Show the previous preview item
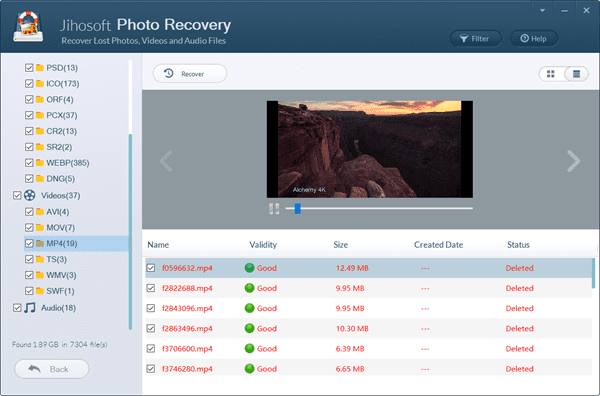 pos(166,161)
